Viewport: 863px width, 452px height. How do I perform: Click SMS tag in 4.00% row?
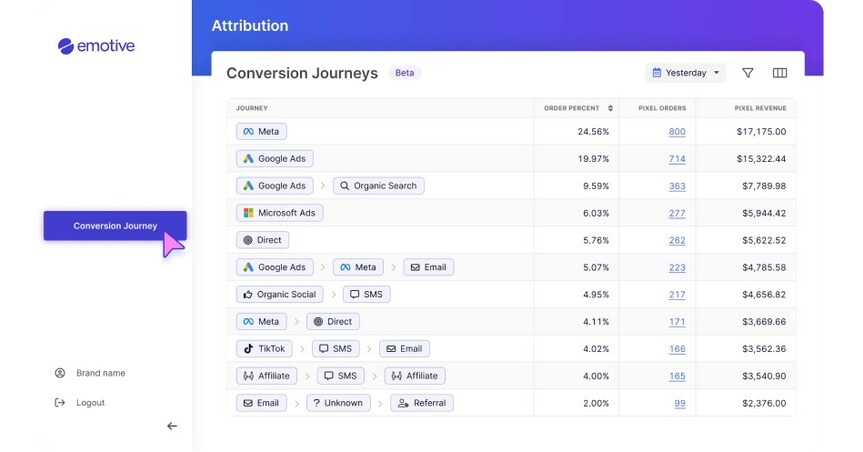pos(341,375)
